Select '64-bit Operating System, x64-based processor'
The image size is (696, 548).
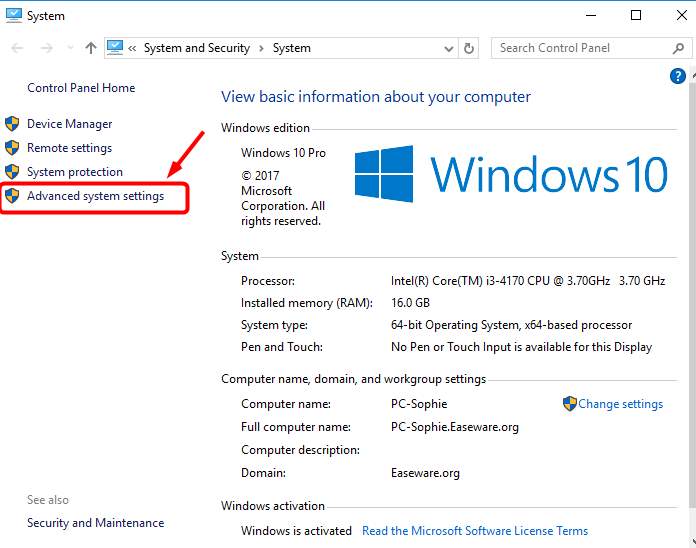tap(511, 325)
